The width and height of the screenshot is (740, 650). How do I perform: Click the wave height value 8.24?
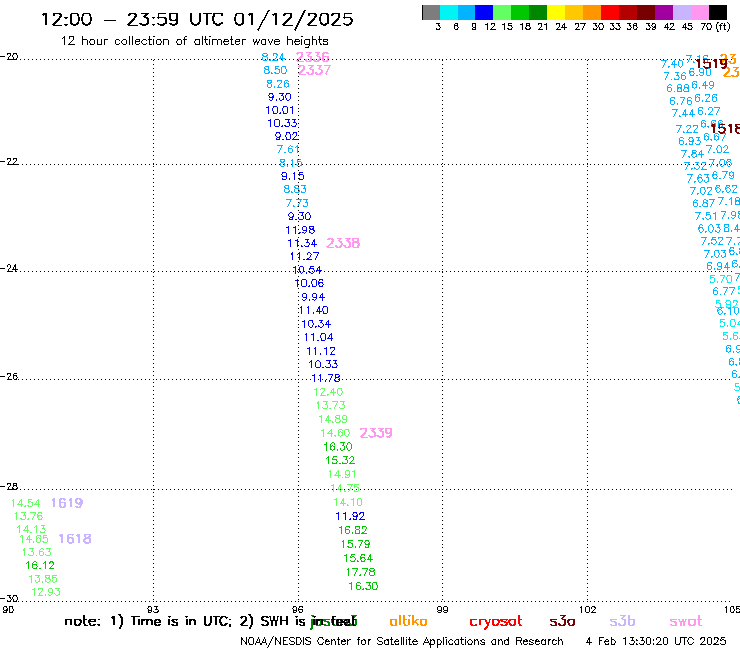click(x=273, y=57)
